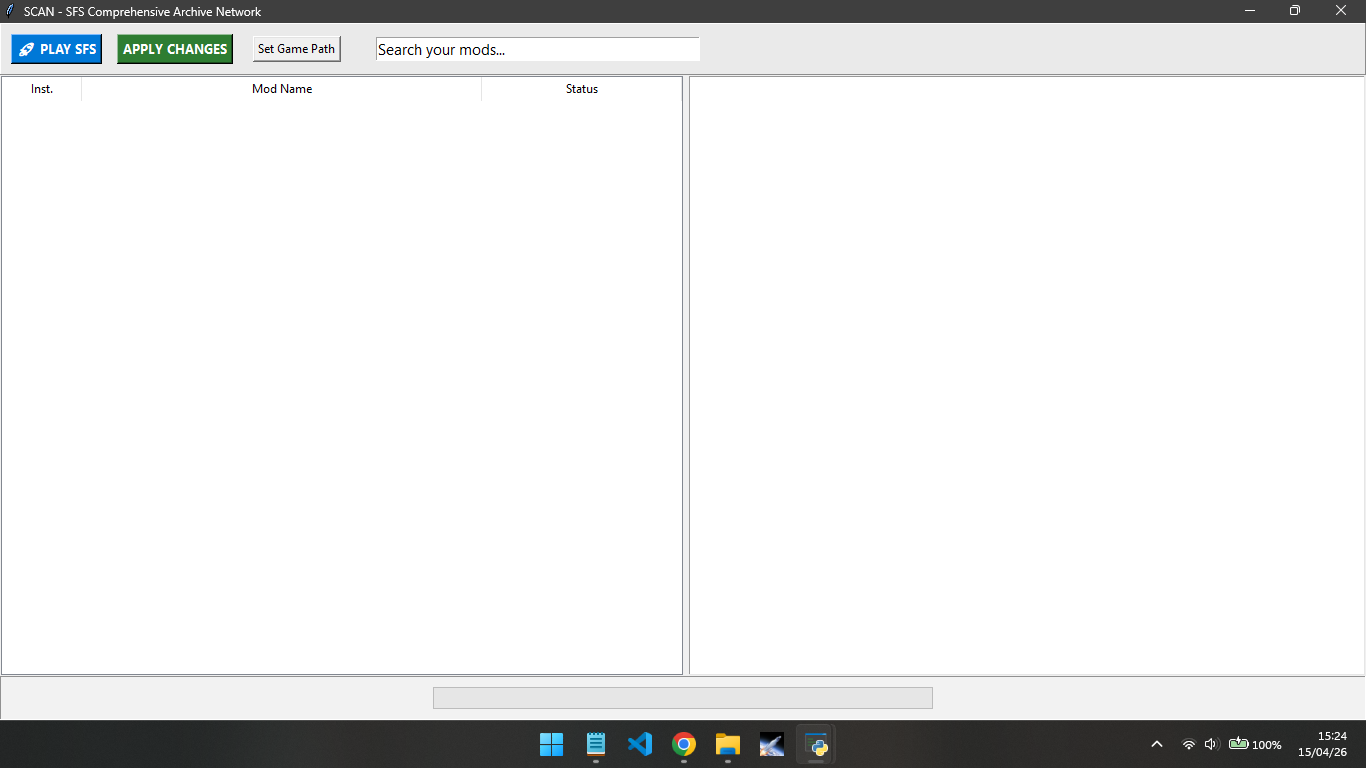The width and height of the screenshot is (1366, 768).
Task: Select the Python app icon in the taskbar
Action: [816, 744]
